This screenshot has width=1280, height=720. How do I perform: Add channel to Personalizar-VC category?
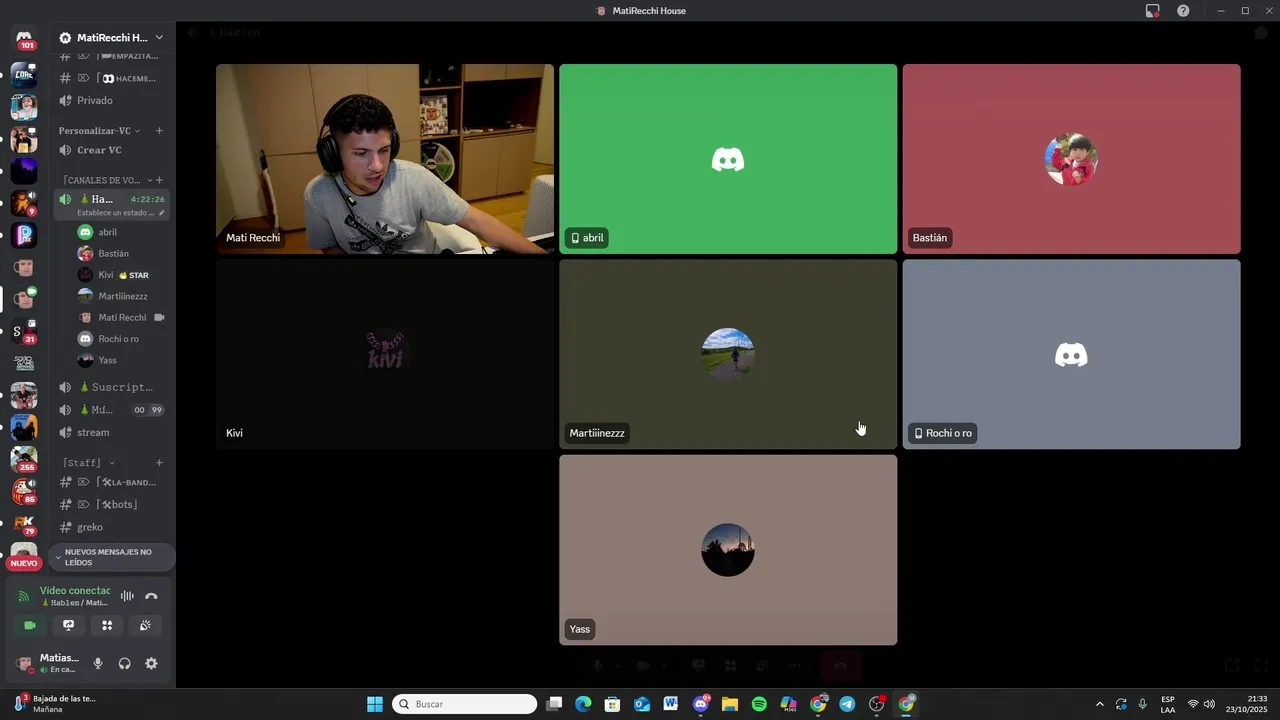159,131
